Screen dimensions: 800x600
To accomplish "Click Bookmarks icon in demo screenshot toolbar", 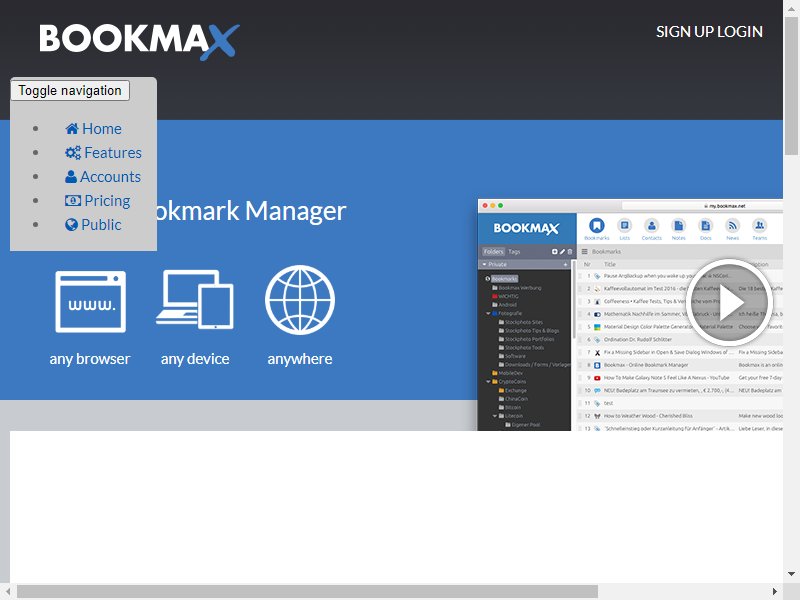I will point(596,229).
